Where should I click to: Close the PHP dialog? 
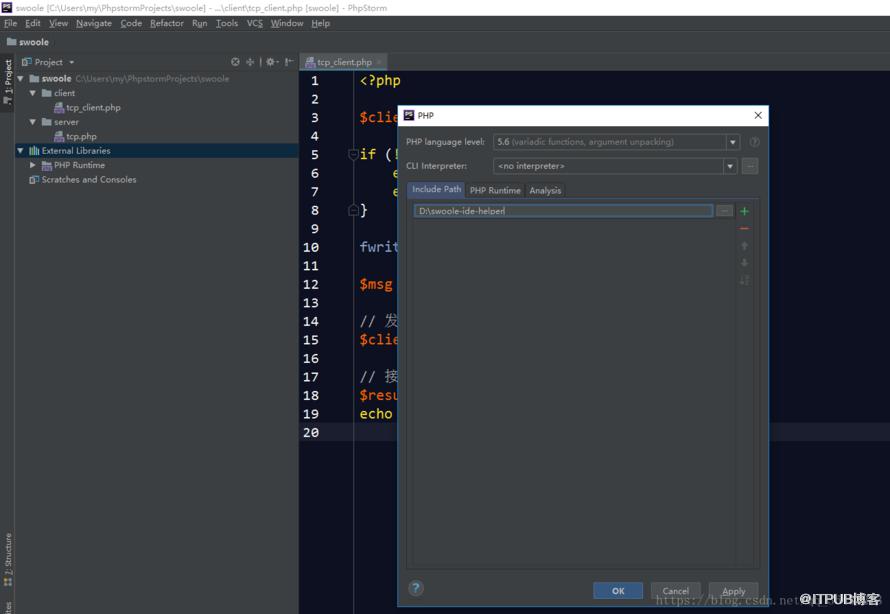point(758,115)
